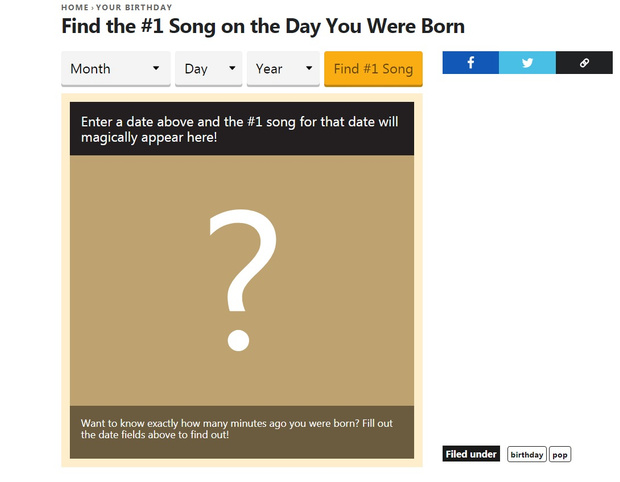Open the pop tag

point(560,454)
